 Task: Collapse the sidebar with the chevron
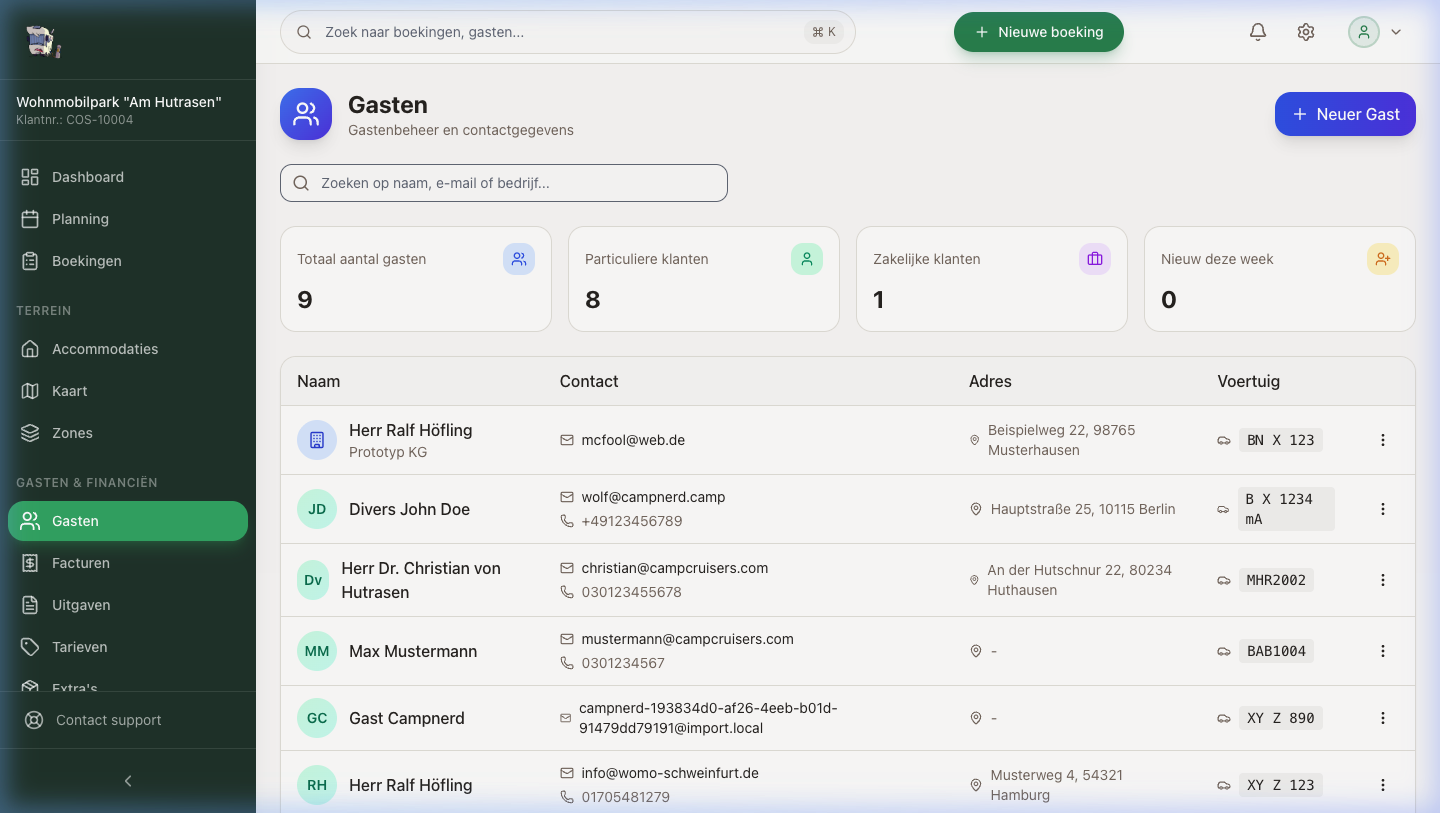tap(128, 781)
